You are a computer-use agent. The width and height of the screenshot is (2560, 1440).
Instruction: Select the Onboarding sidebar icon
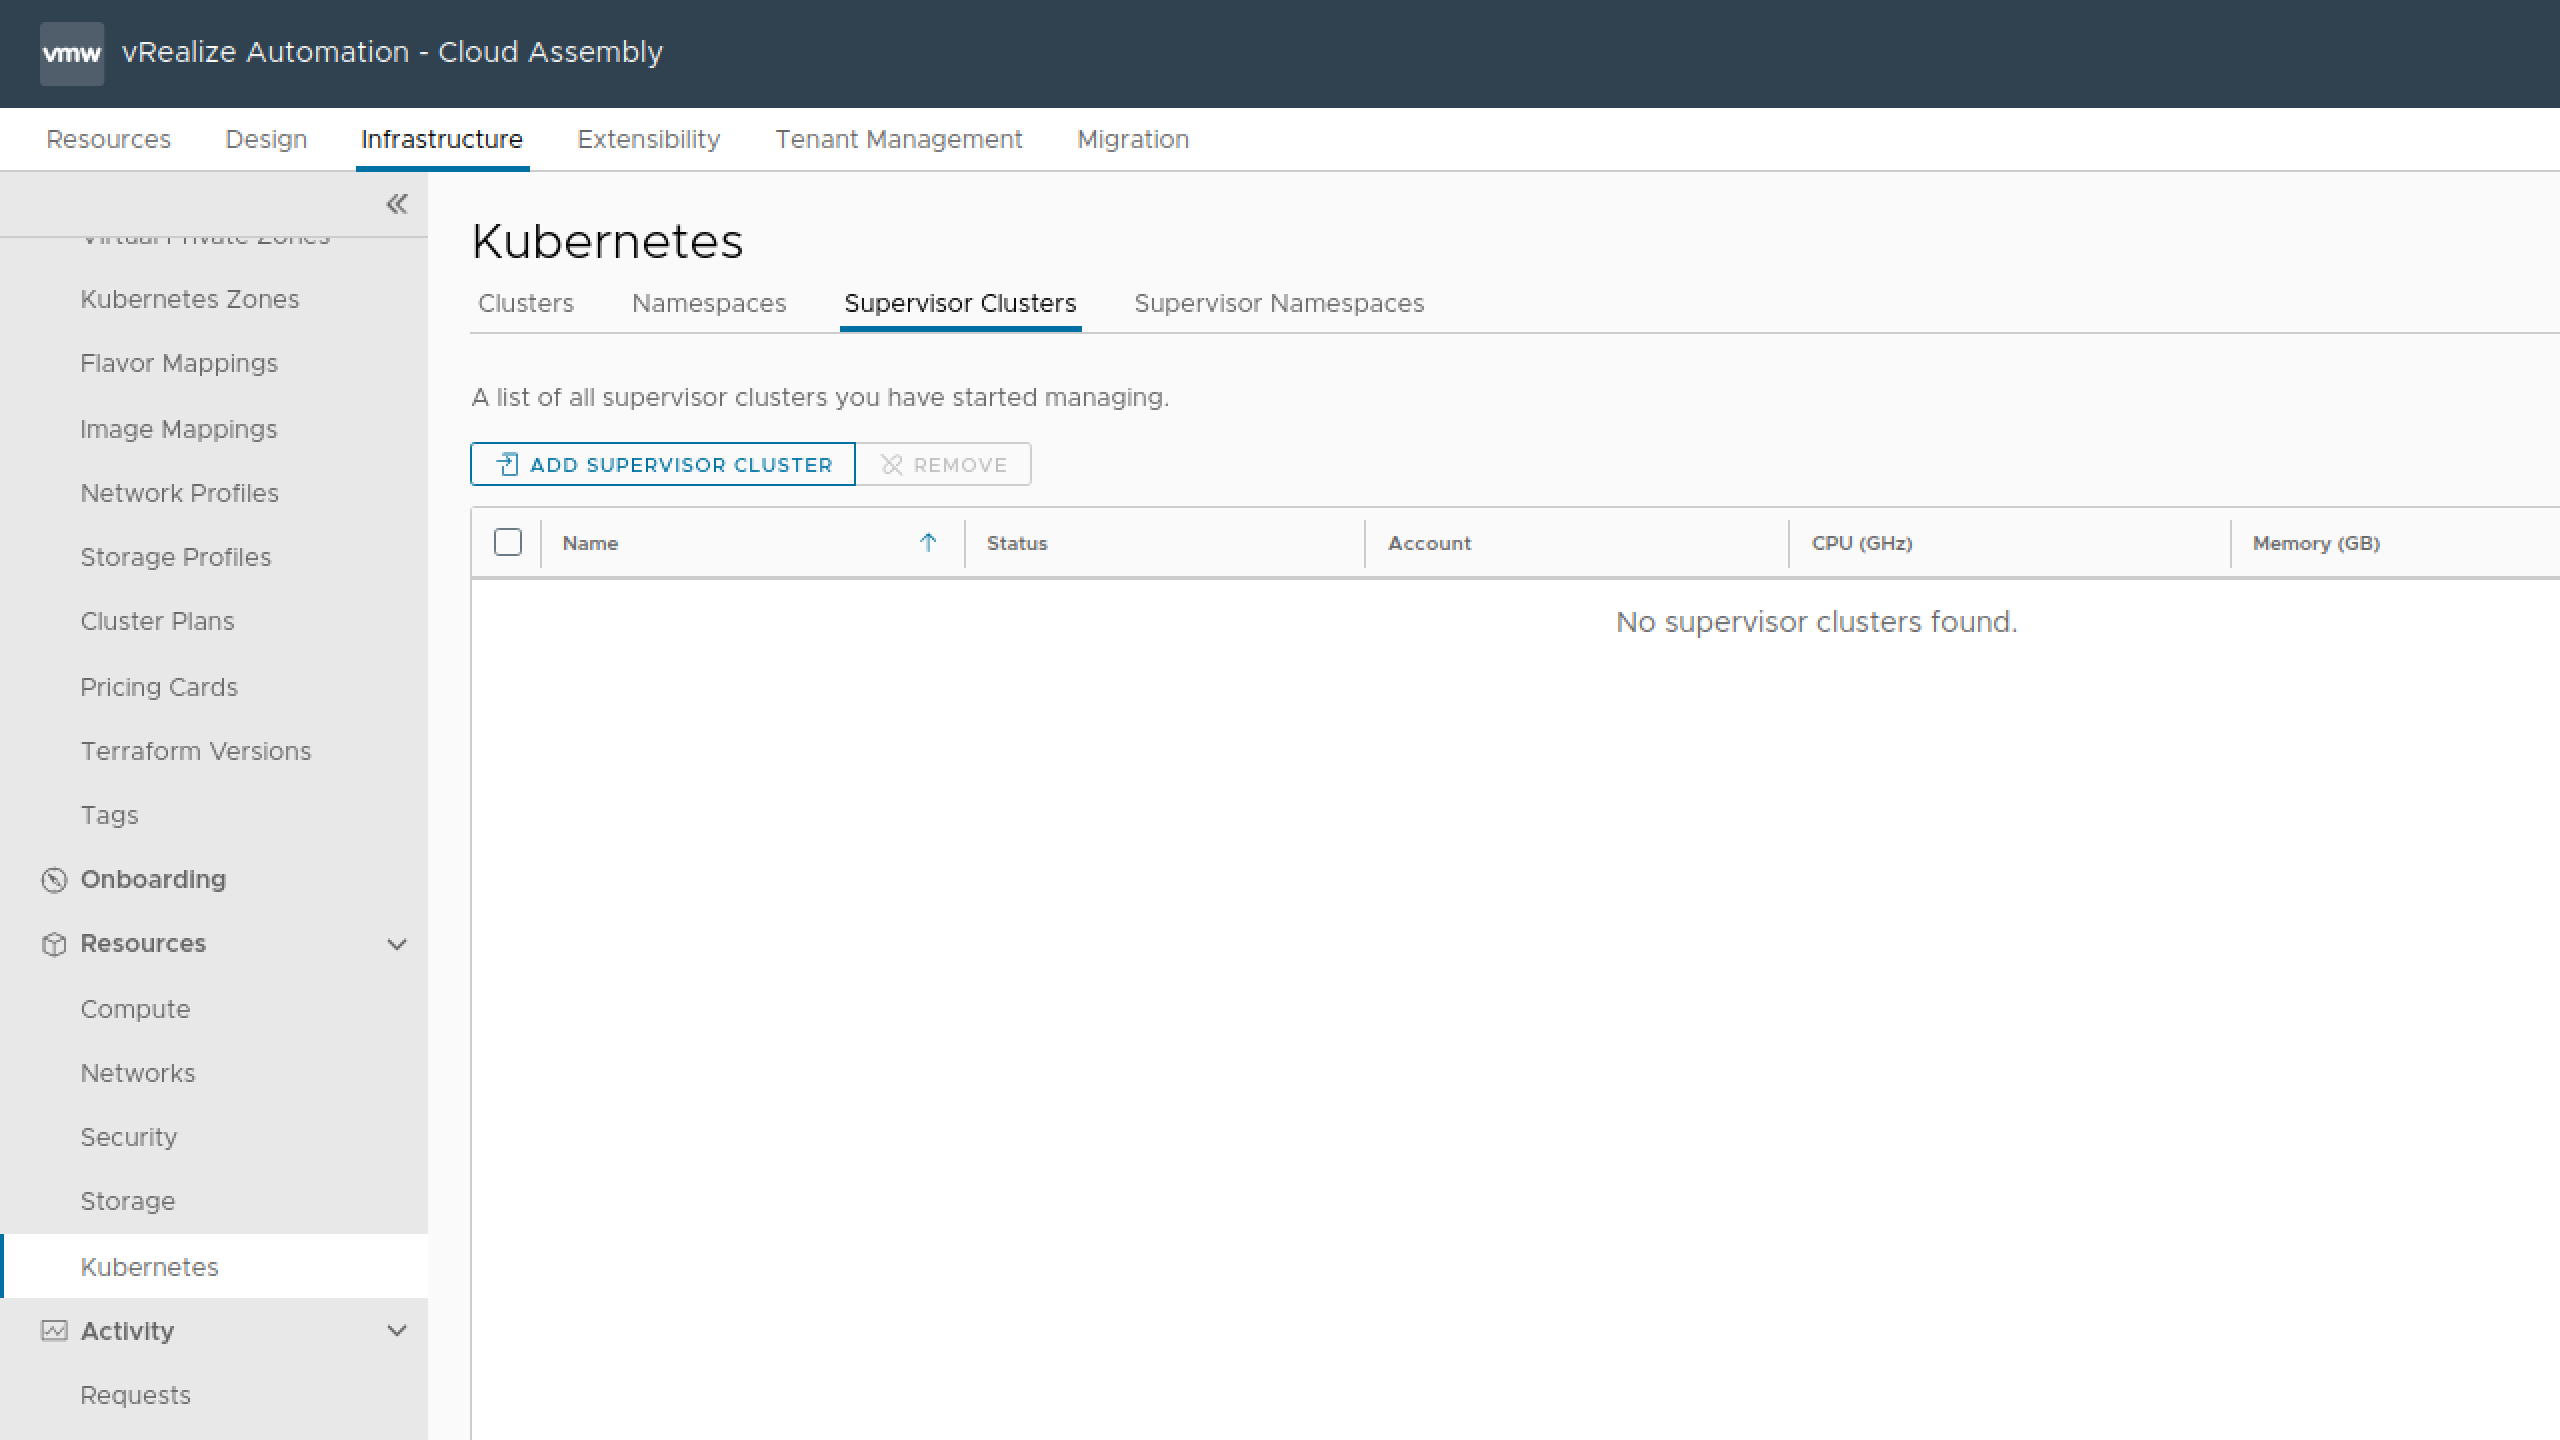point(55,879)
